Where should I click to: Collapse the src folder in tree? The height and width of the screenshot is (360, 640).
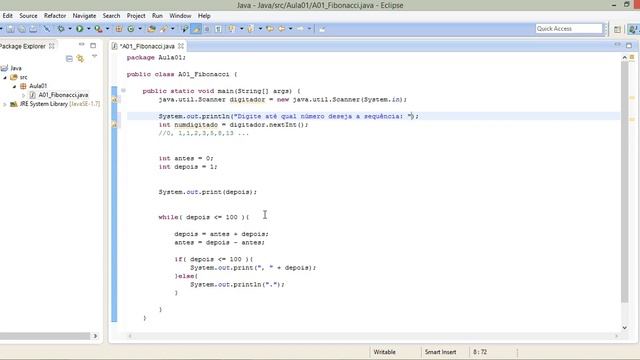click(x=5, y=77)
